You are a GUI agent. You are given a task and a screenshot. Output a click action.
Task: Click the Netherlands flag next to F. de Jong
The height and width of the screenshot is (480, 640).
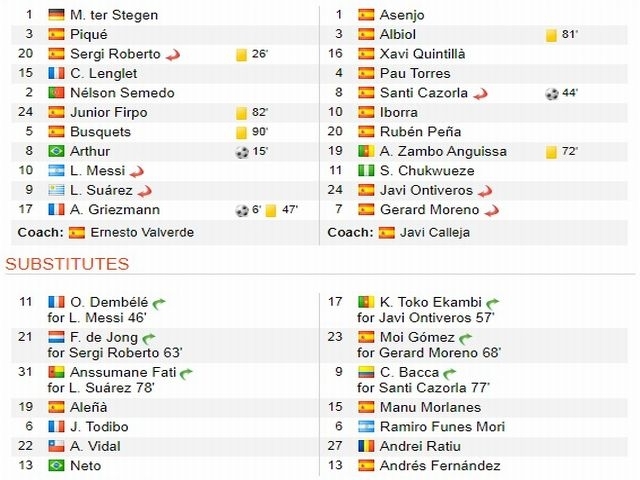pos(56,337)
